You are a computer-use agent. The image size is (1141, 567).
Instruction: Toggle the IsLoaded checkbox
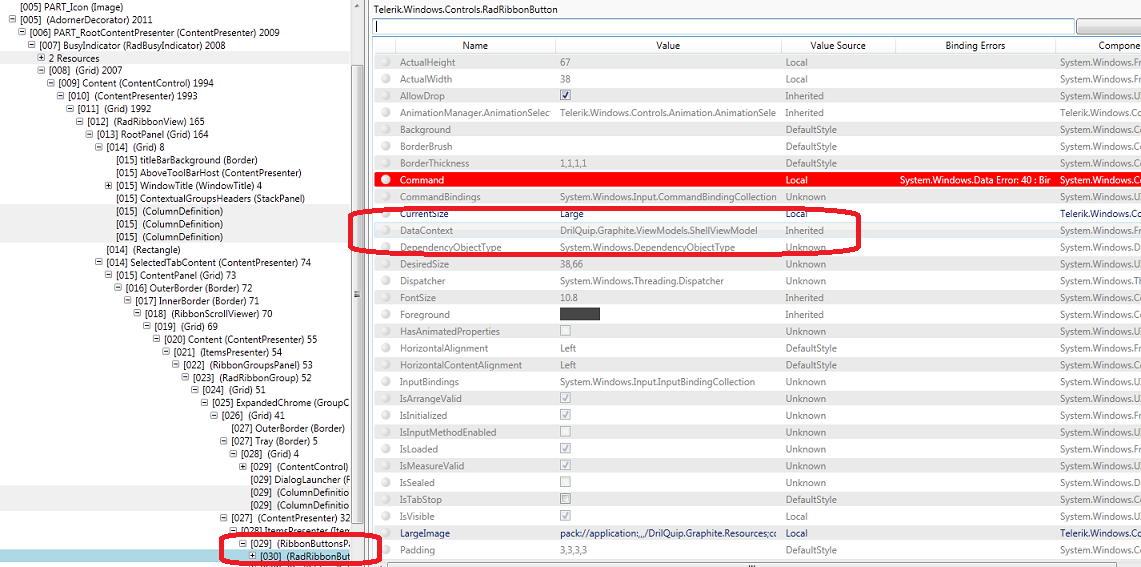click(565, 449)
